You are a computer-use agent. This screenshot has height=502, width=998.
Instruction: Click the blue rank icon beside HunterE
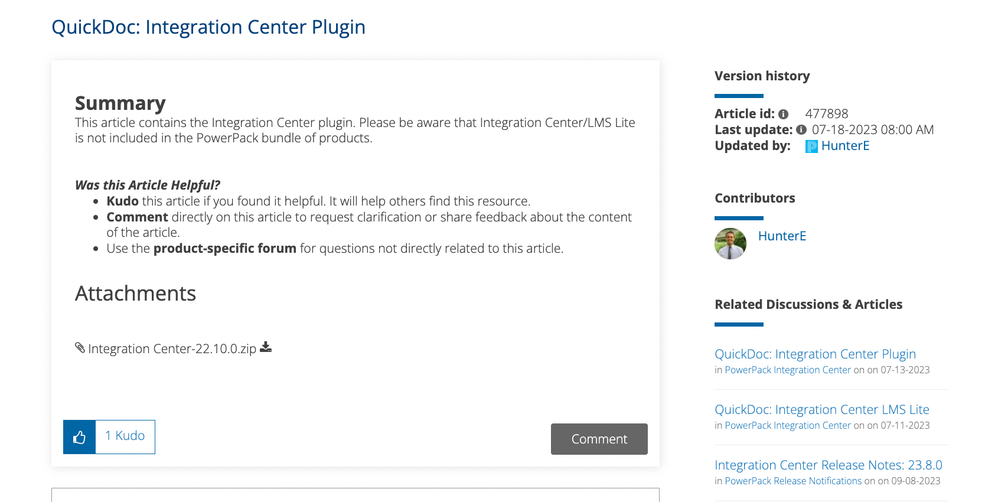[811, 146]
